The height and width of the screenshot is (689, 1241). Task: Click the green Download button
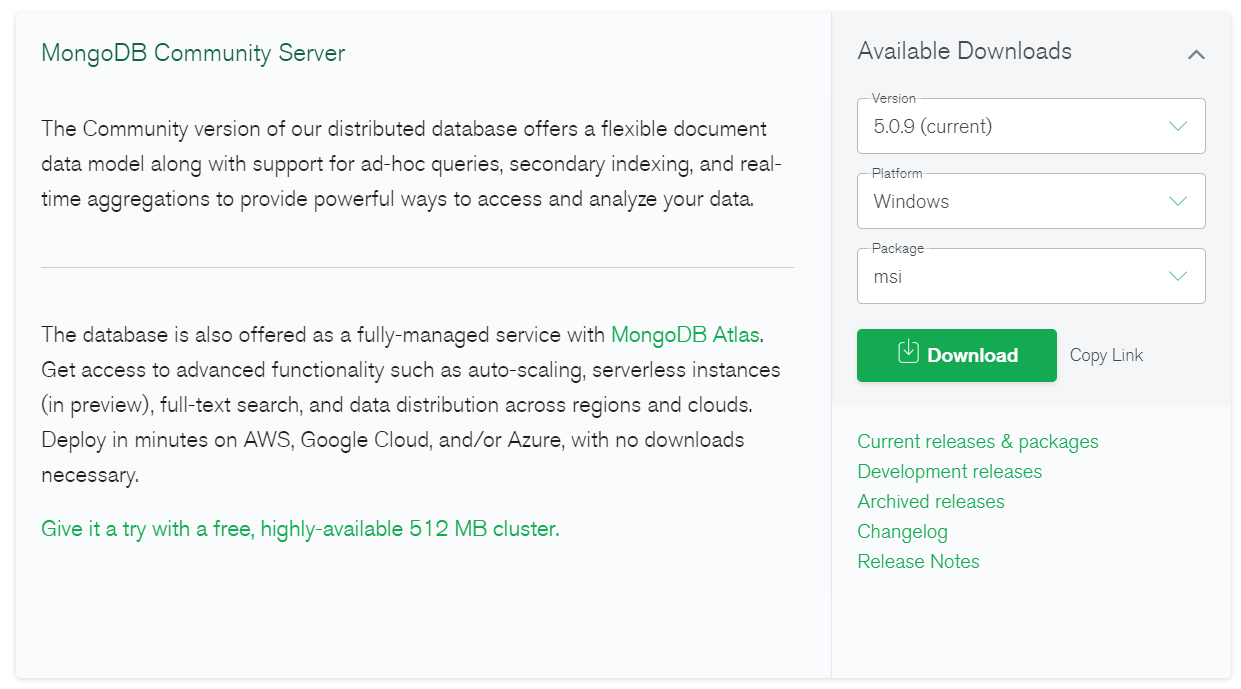(956, 355)
